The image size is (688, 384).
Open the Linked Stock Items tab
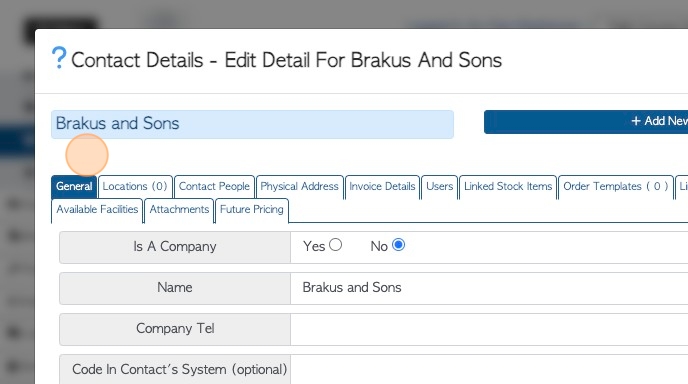[508, 187]
